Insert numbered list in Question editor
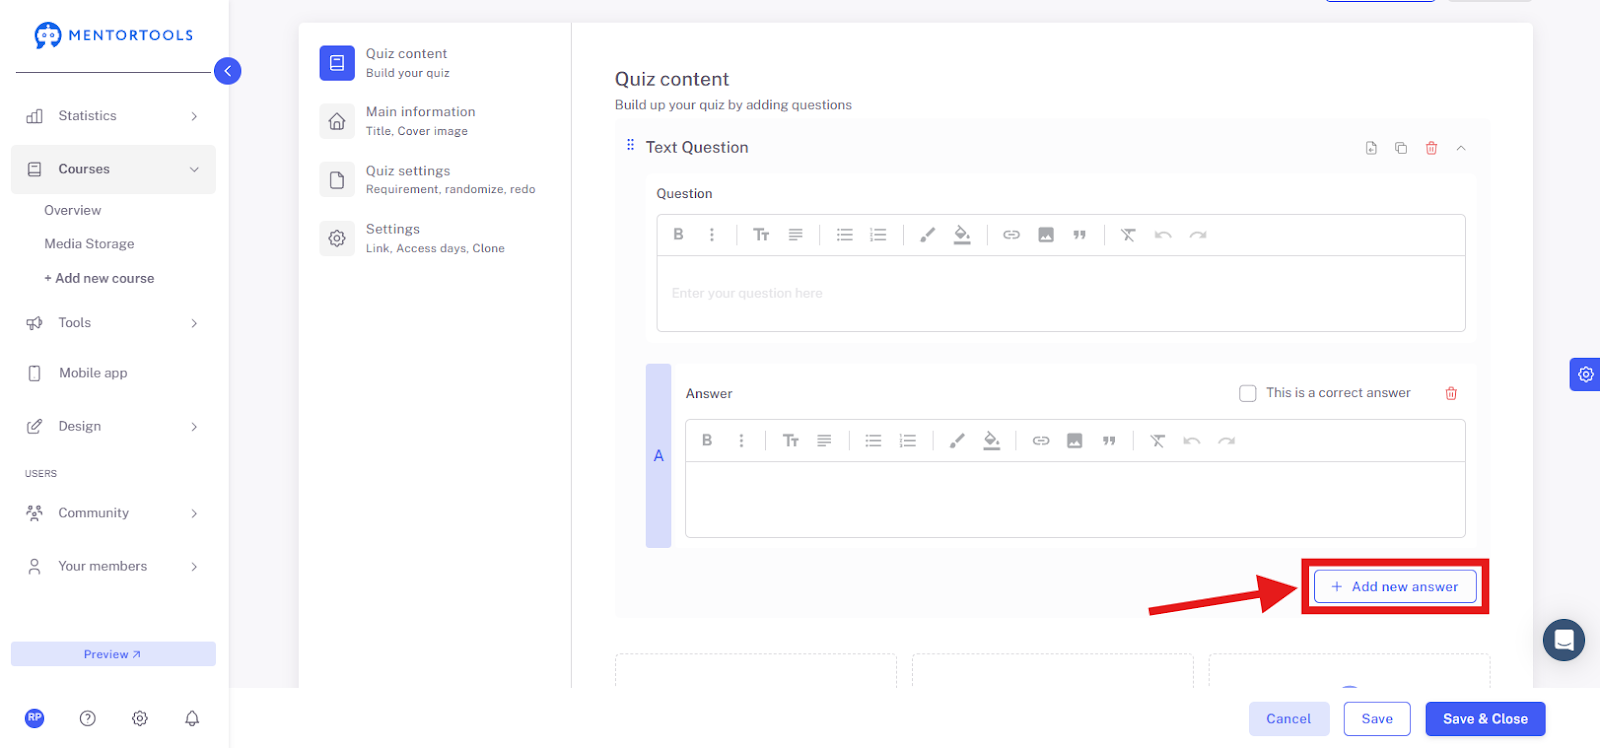The width and height of the screenshot is (1600, 748). tap(878, 234)
